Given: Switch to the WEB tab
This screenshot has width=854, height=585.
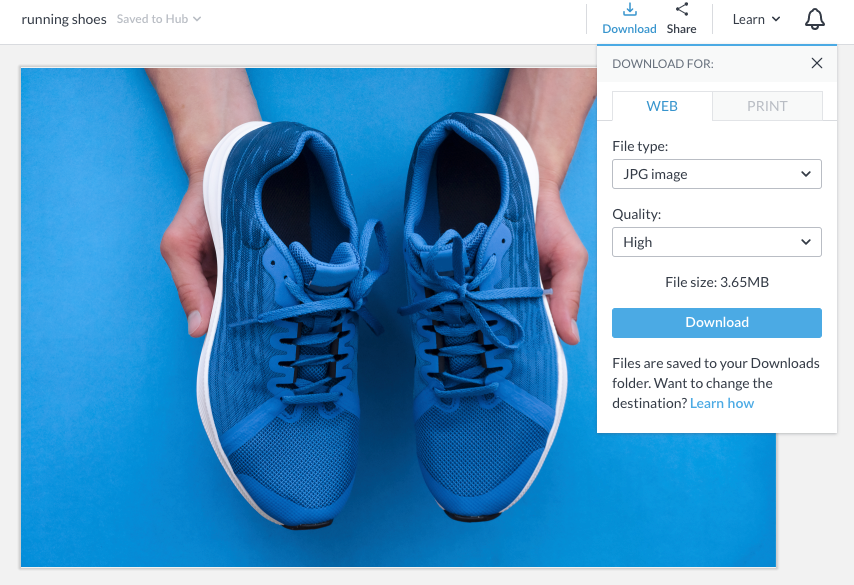Looking at the screenshot, I should pyautogui.click(x=662, y=106).
